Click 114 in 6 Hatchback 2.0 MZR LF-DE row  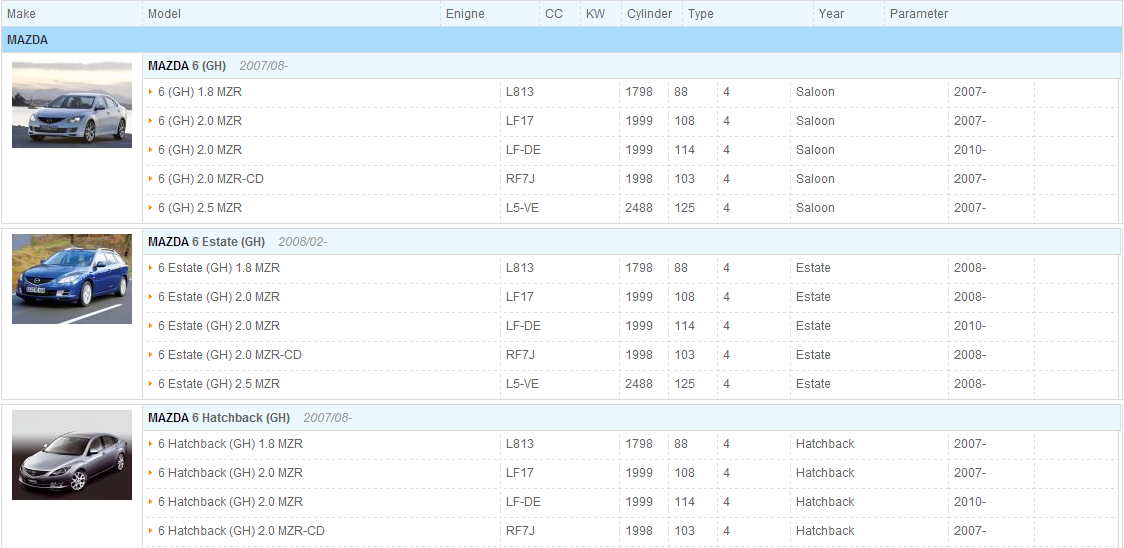pos(685,502)
